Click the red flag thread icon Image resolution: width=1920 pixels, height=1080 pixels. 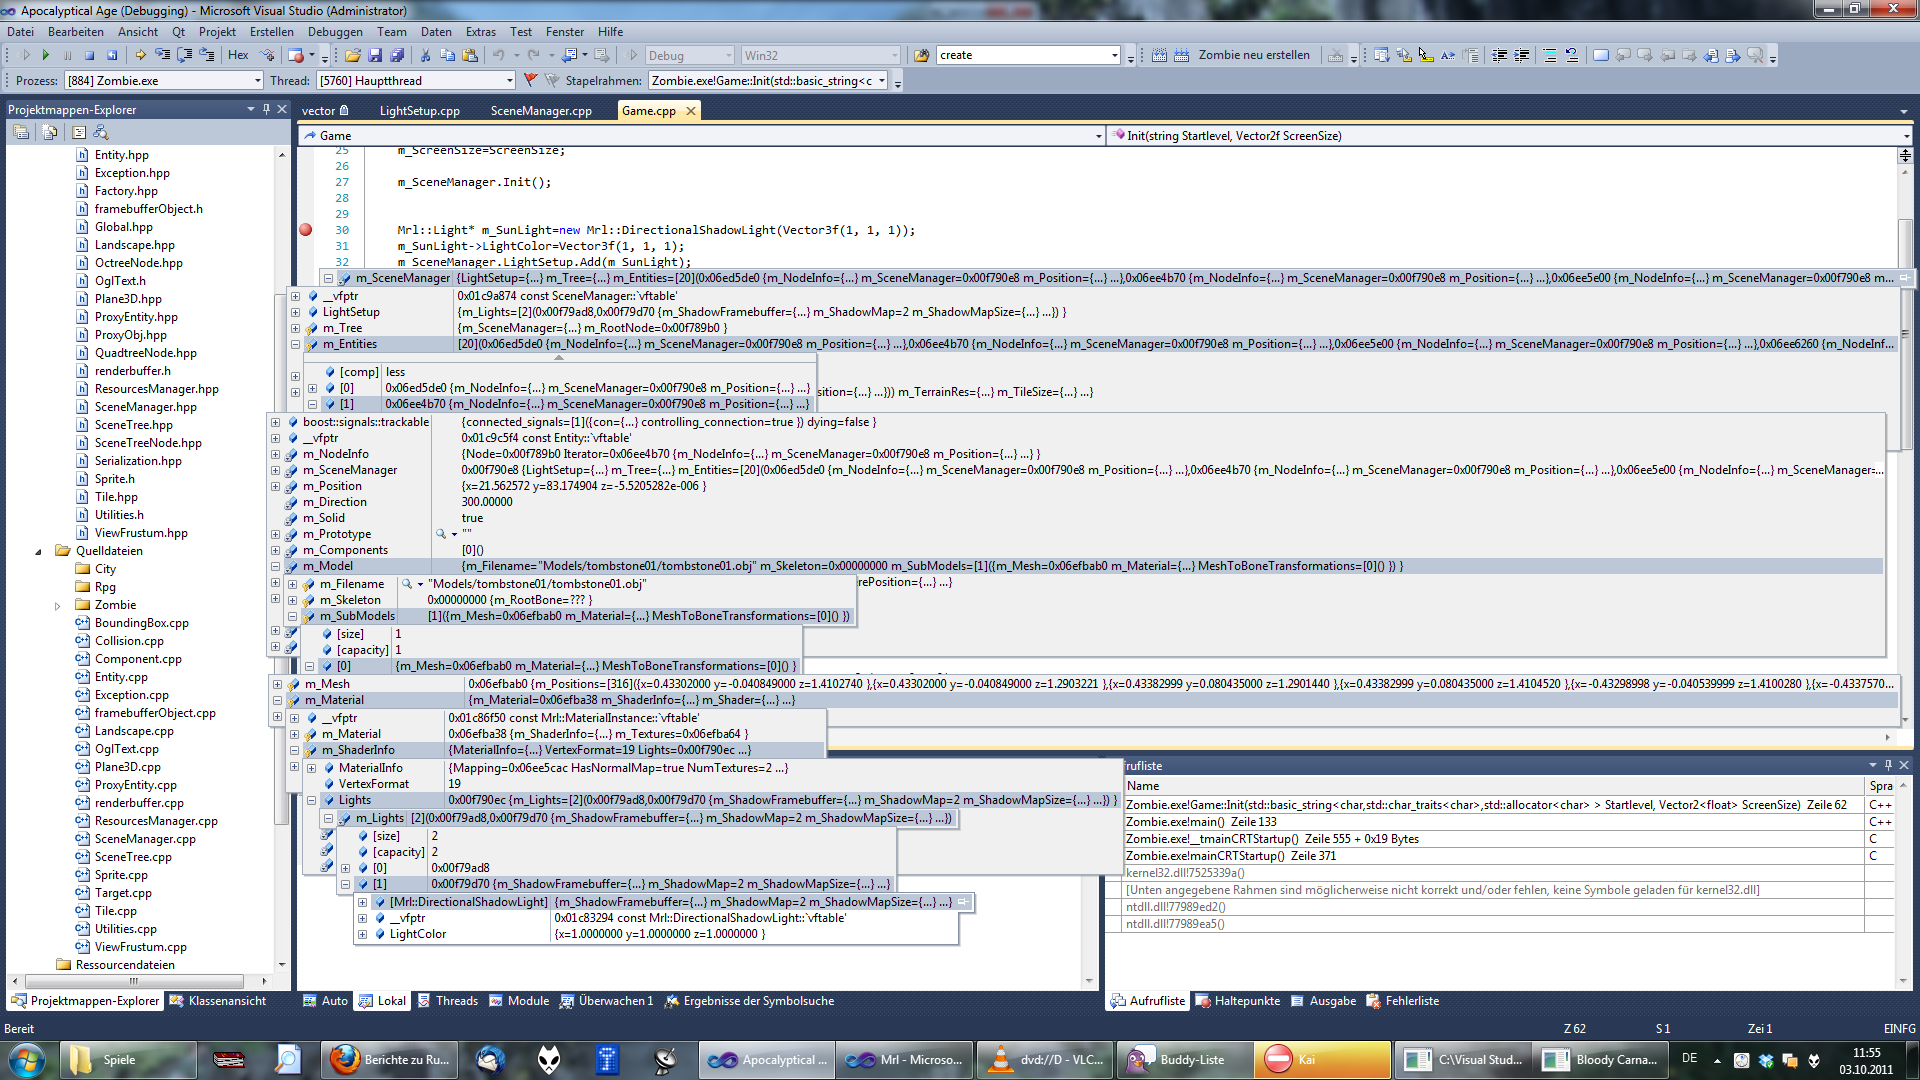pos(531,81)
